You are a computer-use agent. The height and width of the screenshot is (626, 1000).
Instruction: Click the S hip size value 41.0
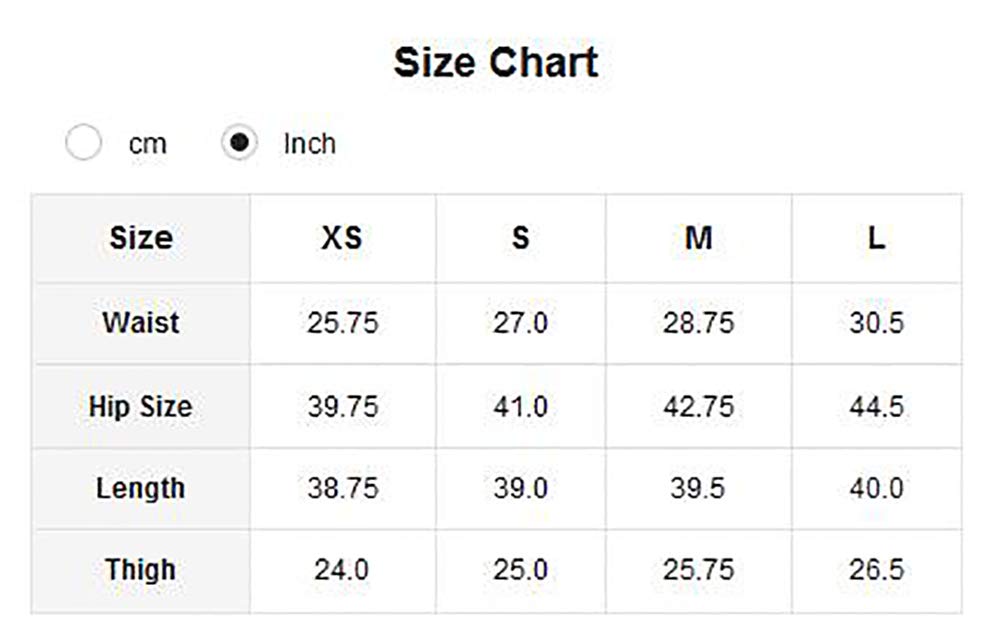coord(520,407)
